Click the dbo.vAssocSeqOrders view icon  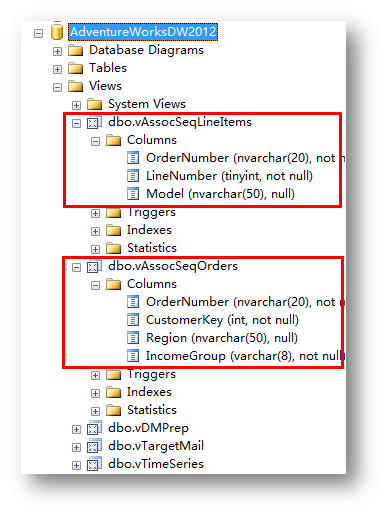pyautogui.click(x=94, y=267)
